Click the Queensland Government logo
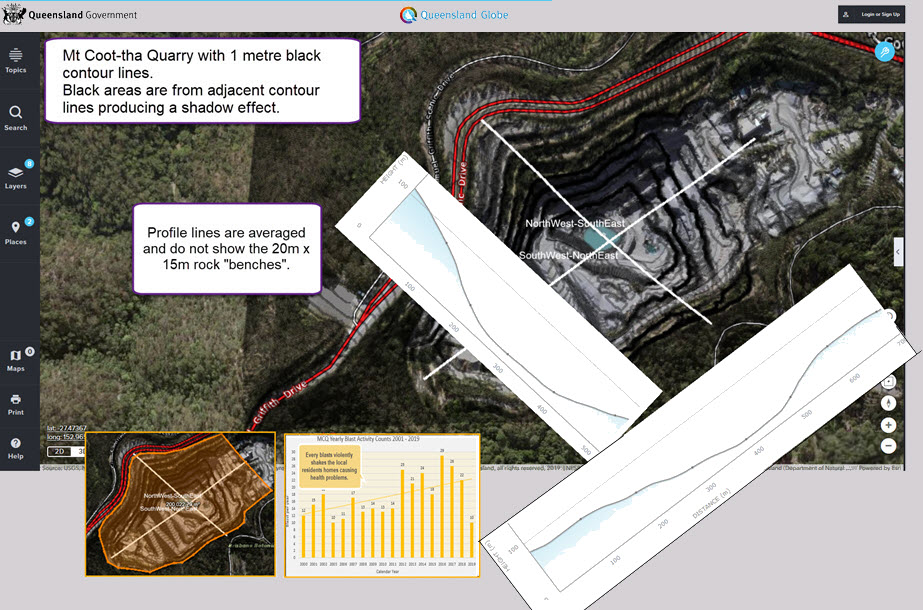The width and height of the screenshot is (923, 610). point(70,15)
